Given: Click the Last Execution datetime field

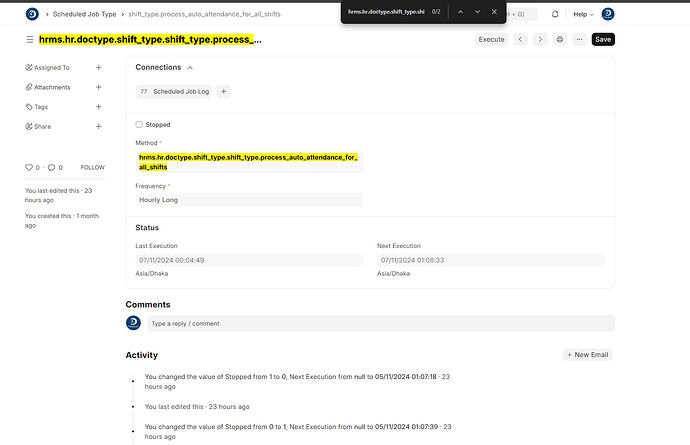Looking at the screenshot, I should [249, 260].
